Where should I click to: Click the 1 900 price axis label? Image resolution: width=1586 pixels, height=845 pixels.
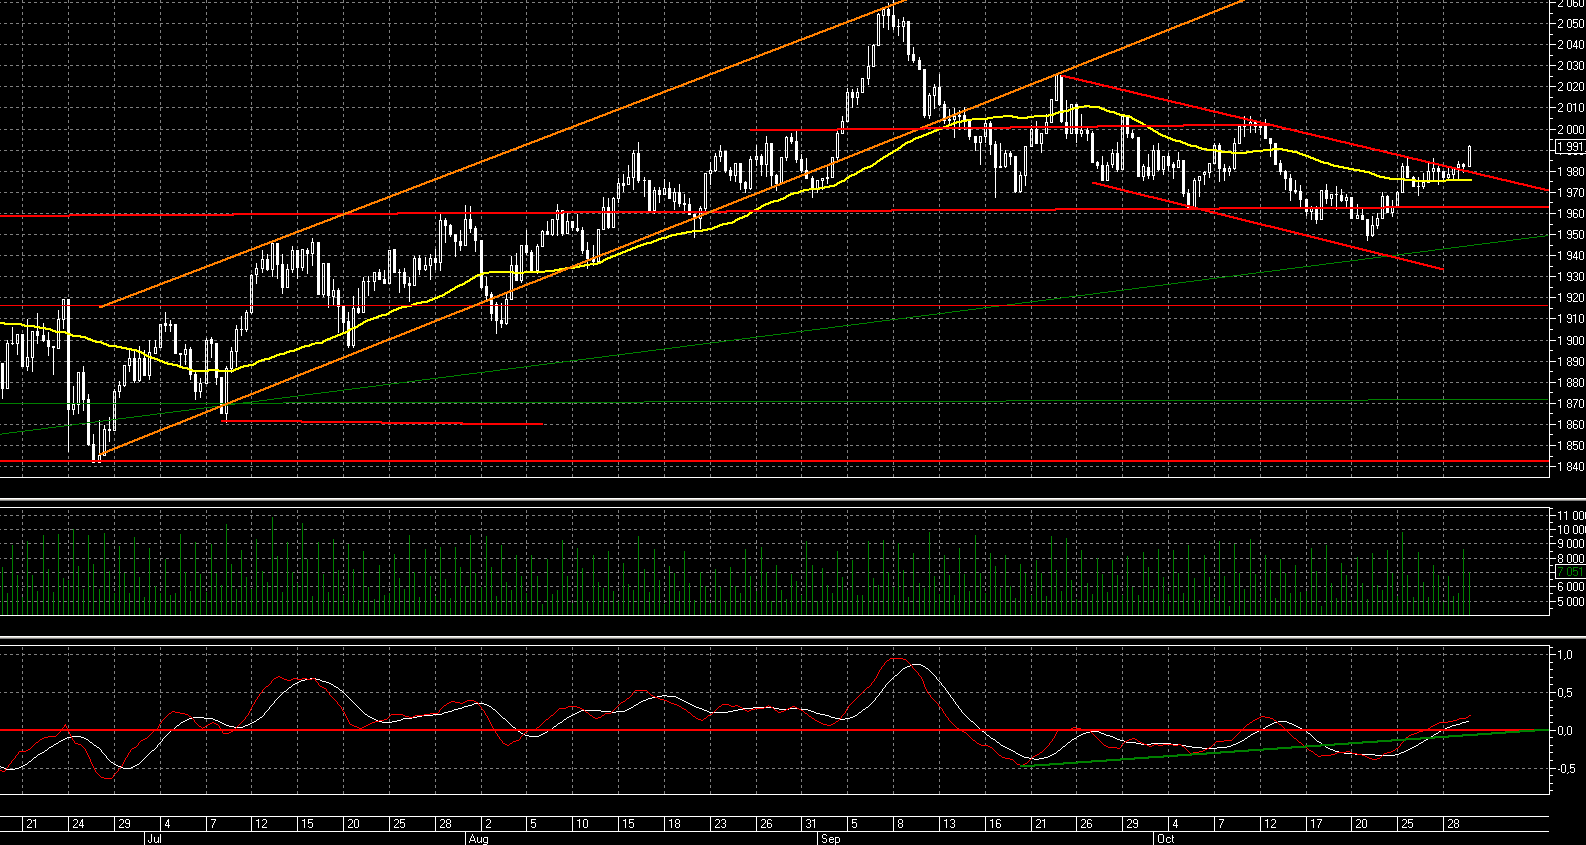[1571, 340]
